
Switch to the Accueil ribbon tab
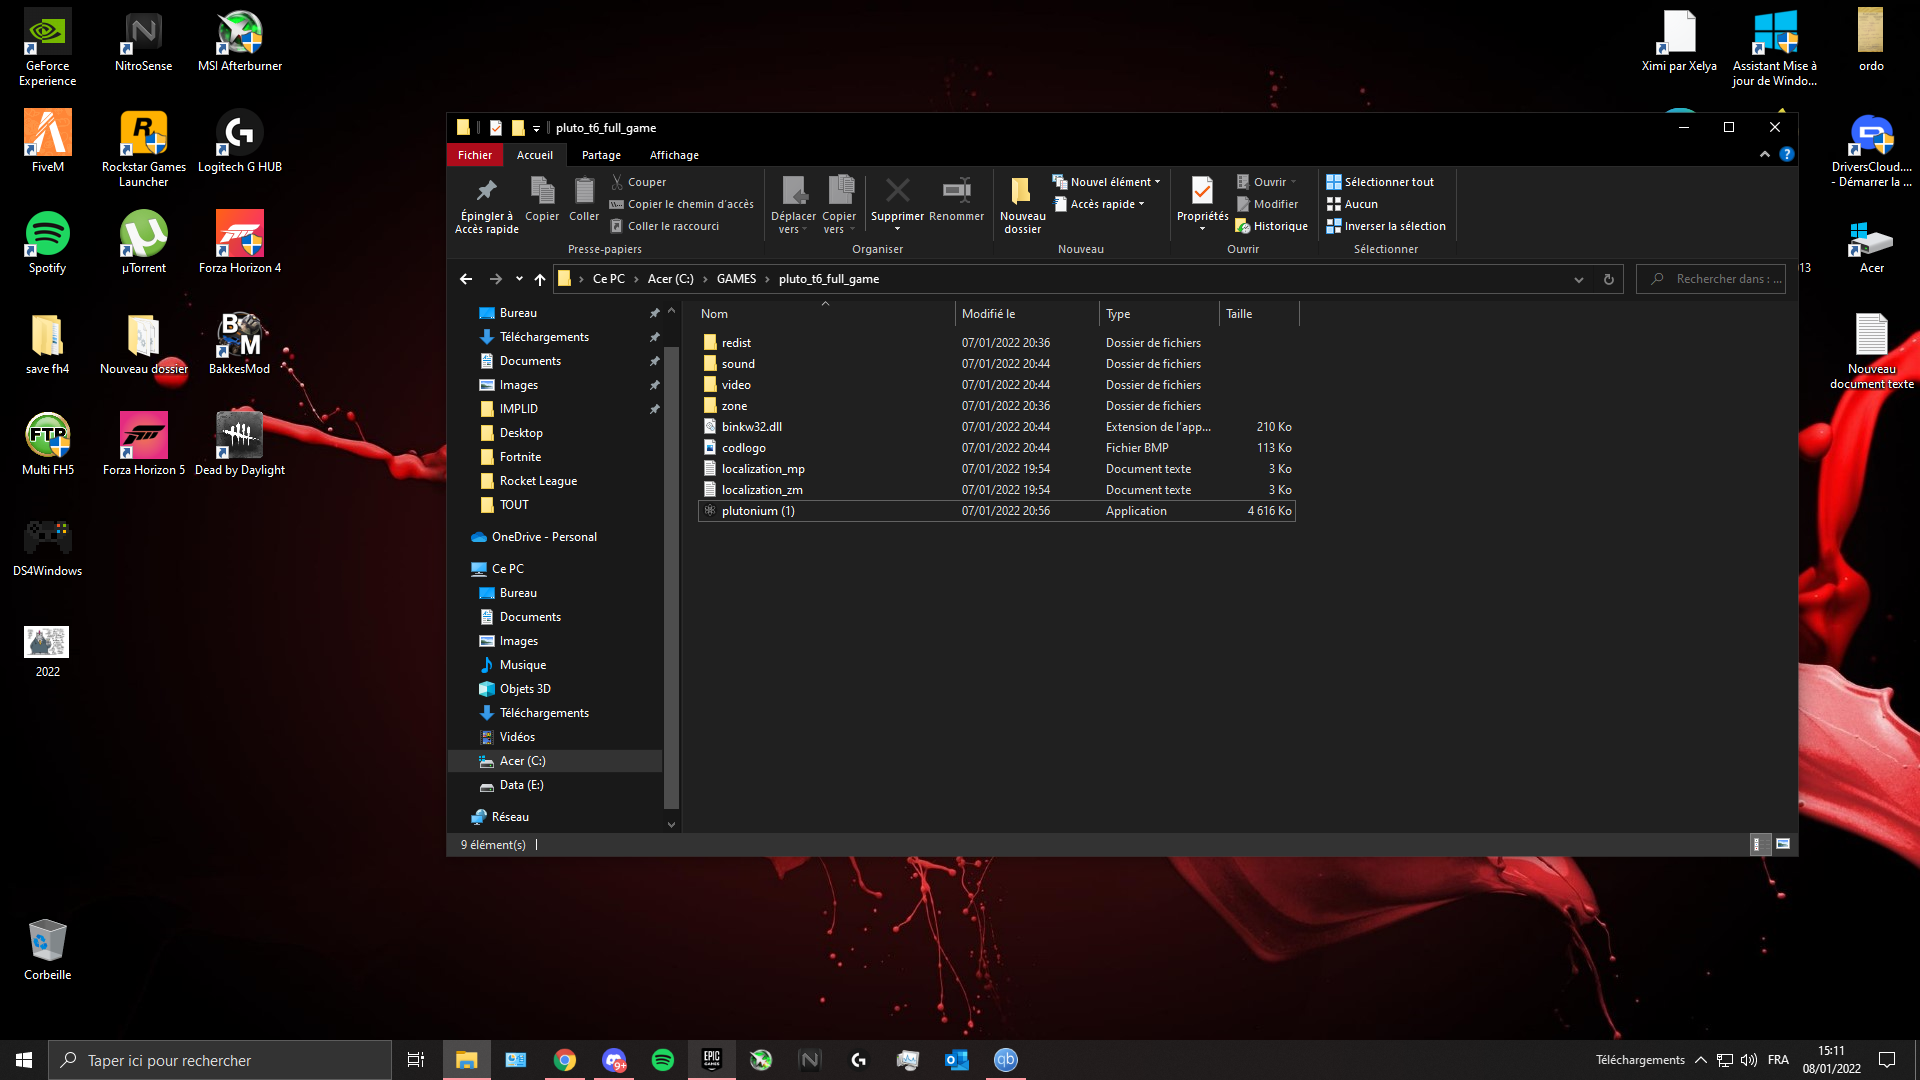point(535,155)
